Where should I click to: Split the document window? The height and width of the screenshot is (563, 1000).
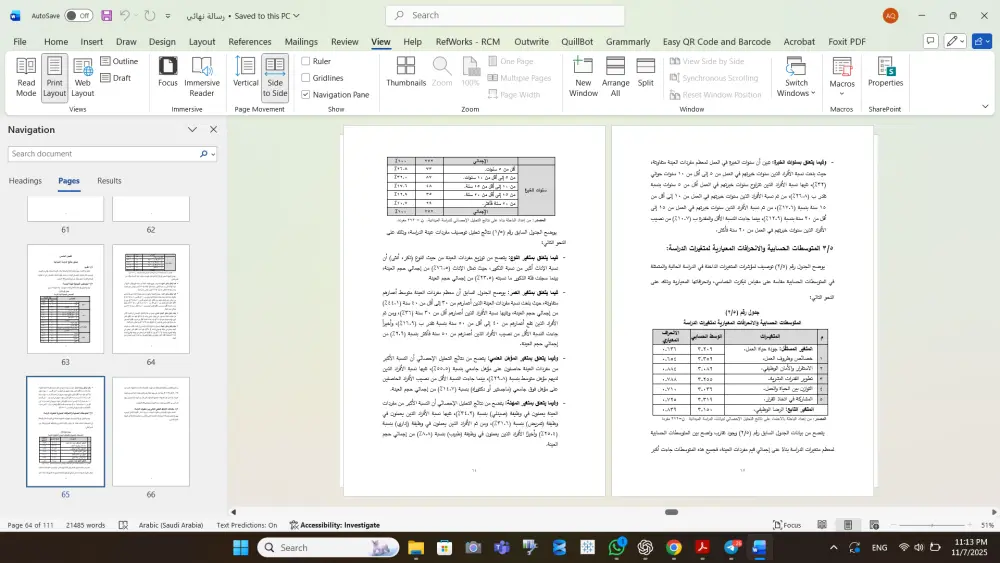(645, 71)
